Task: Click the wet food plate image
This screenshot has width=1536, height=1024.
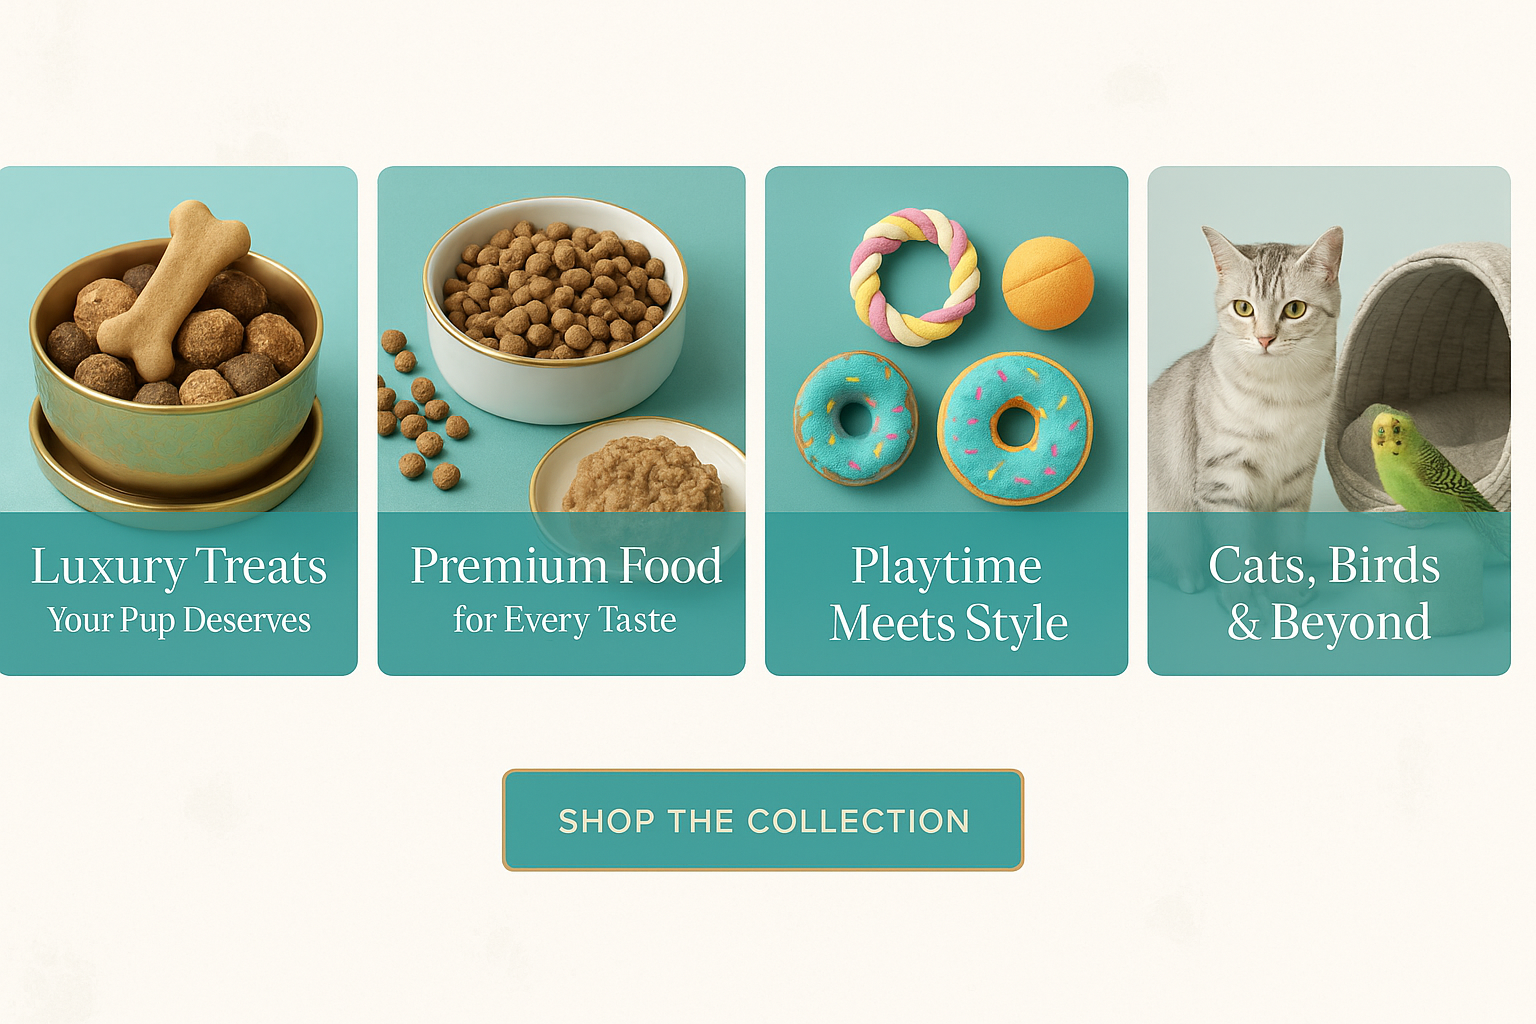Action: 638,468
